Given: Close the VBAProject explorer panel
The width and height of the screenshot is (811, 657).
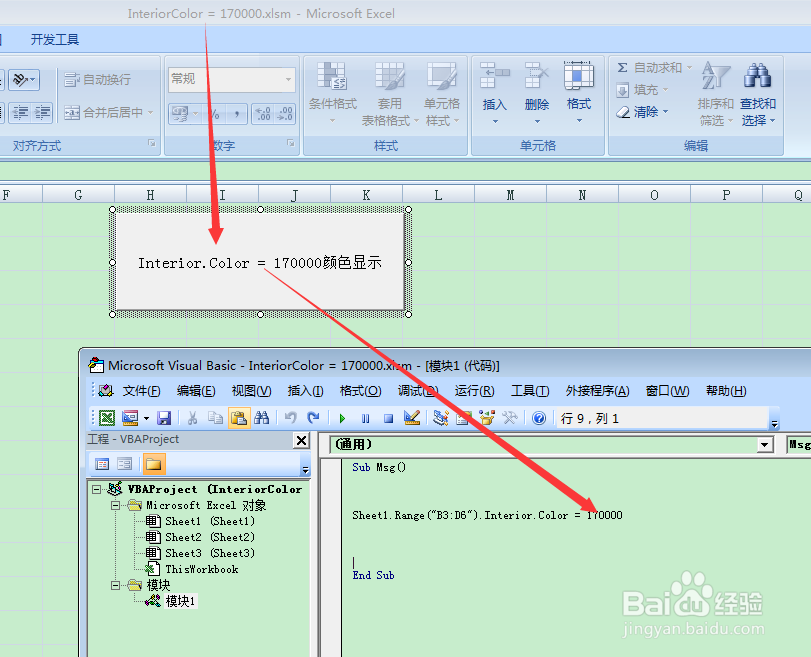Looking at the screenshot, I should click(301, 440).
